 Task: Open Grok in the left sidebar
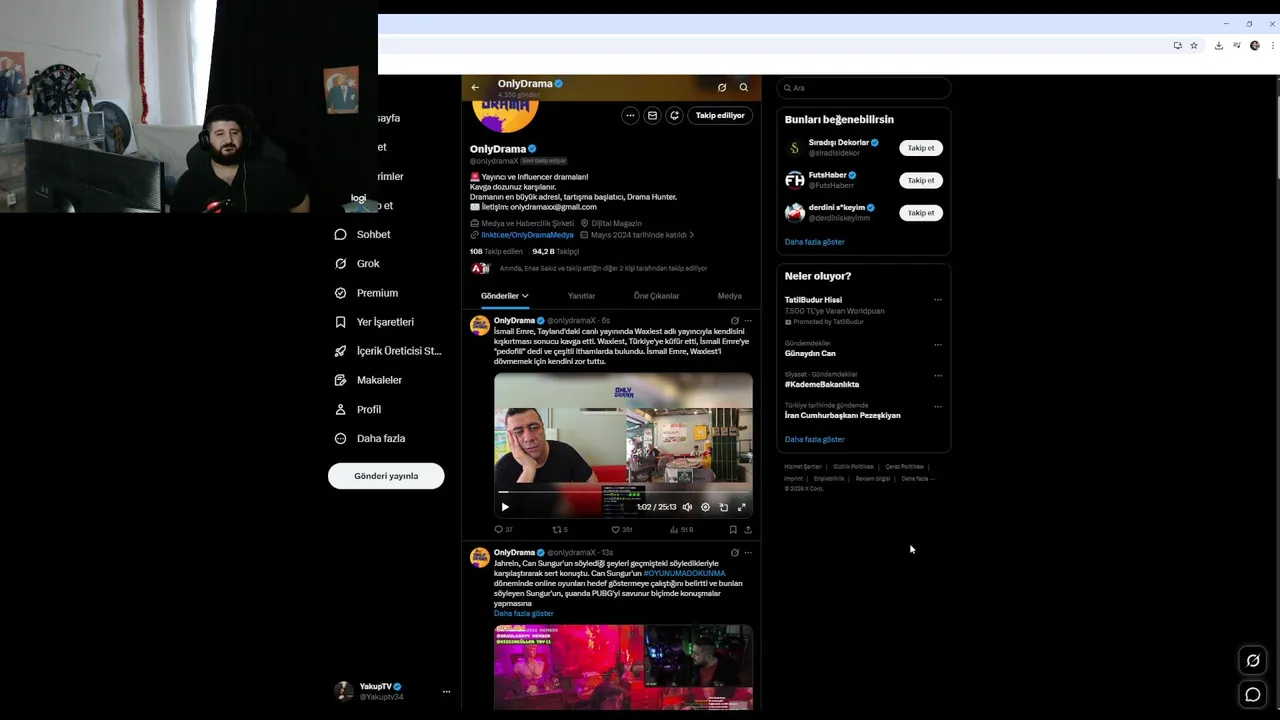pyautogui.click(x=358, y=264)
